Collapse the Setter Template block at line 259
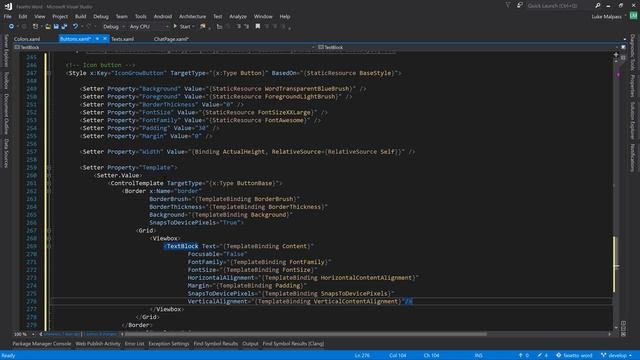This screenshot has width=640, height=360. [49, 168]
